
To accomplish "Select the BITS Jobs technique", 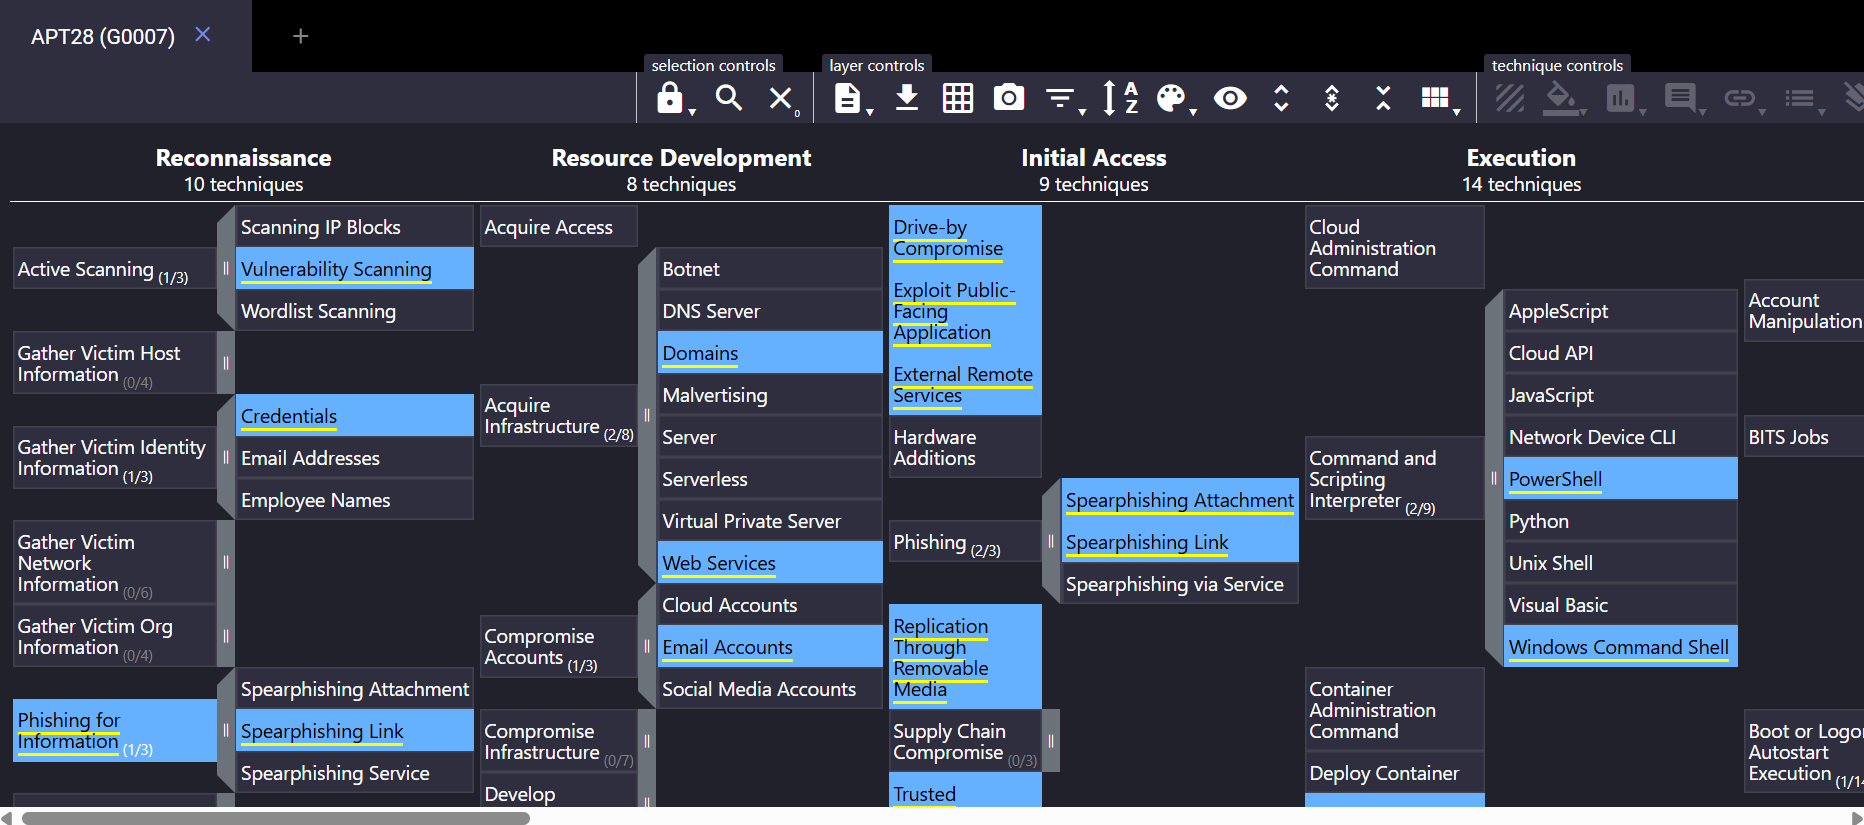I will pyautogui.click(x=1804, y=437).
